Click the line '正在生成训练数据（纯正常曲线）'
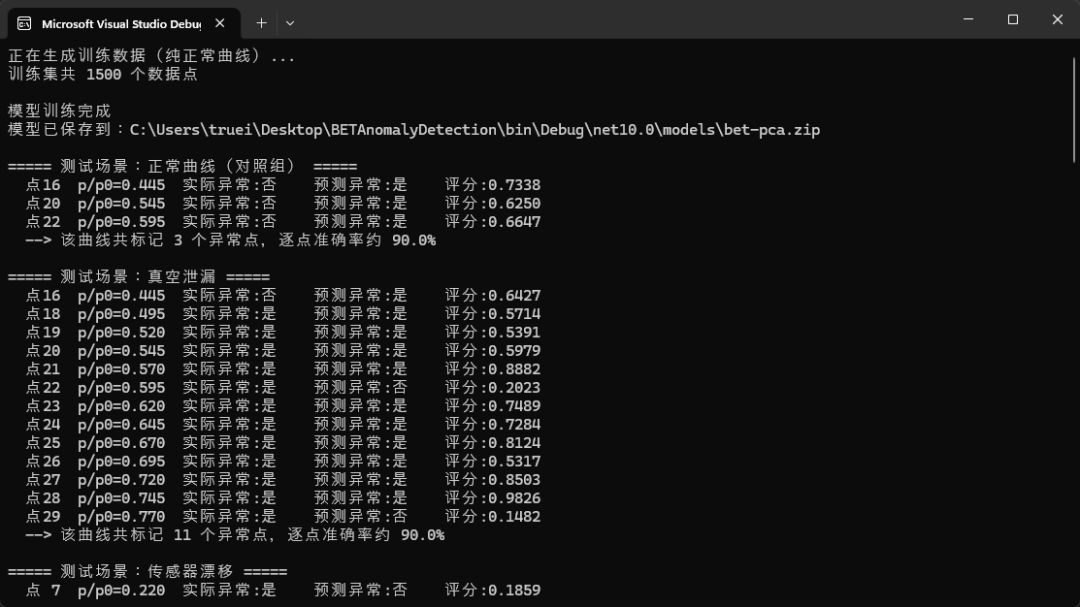The height and width of the screenshot is (607, 1080). (152, 56)
